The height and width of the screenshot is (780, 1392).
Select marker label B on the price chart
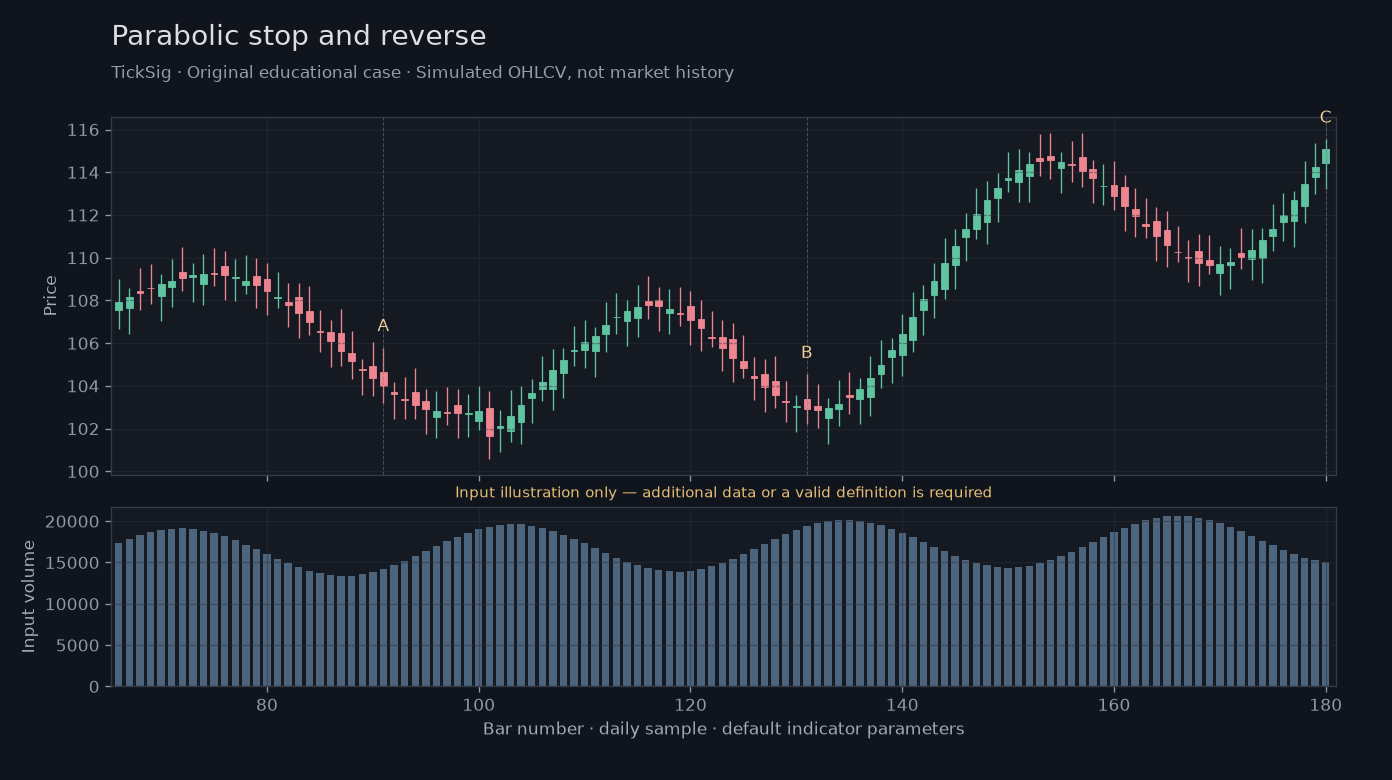click(806, 353)
